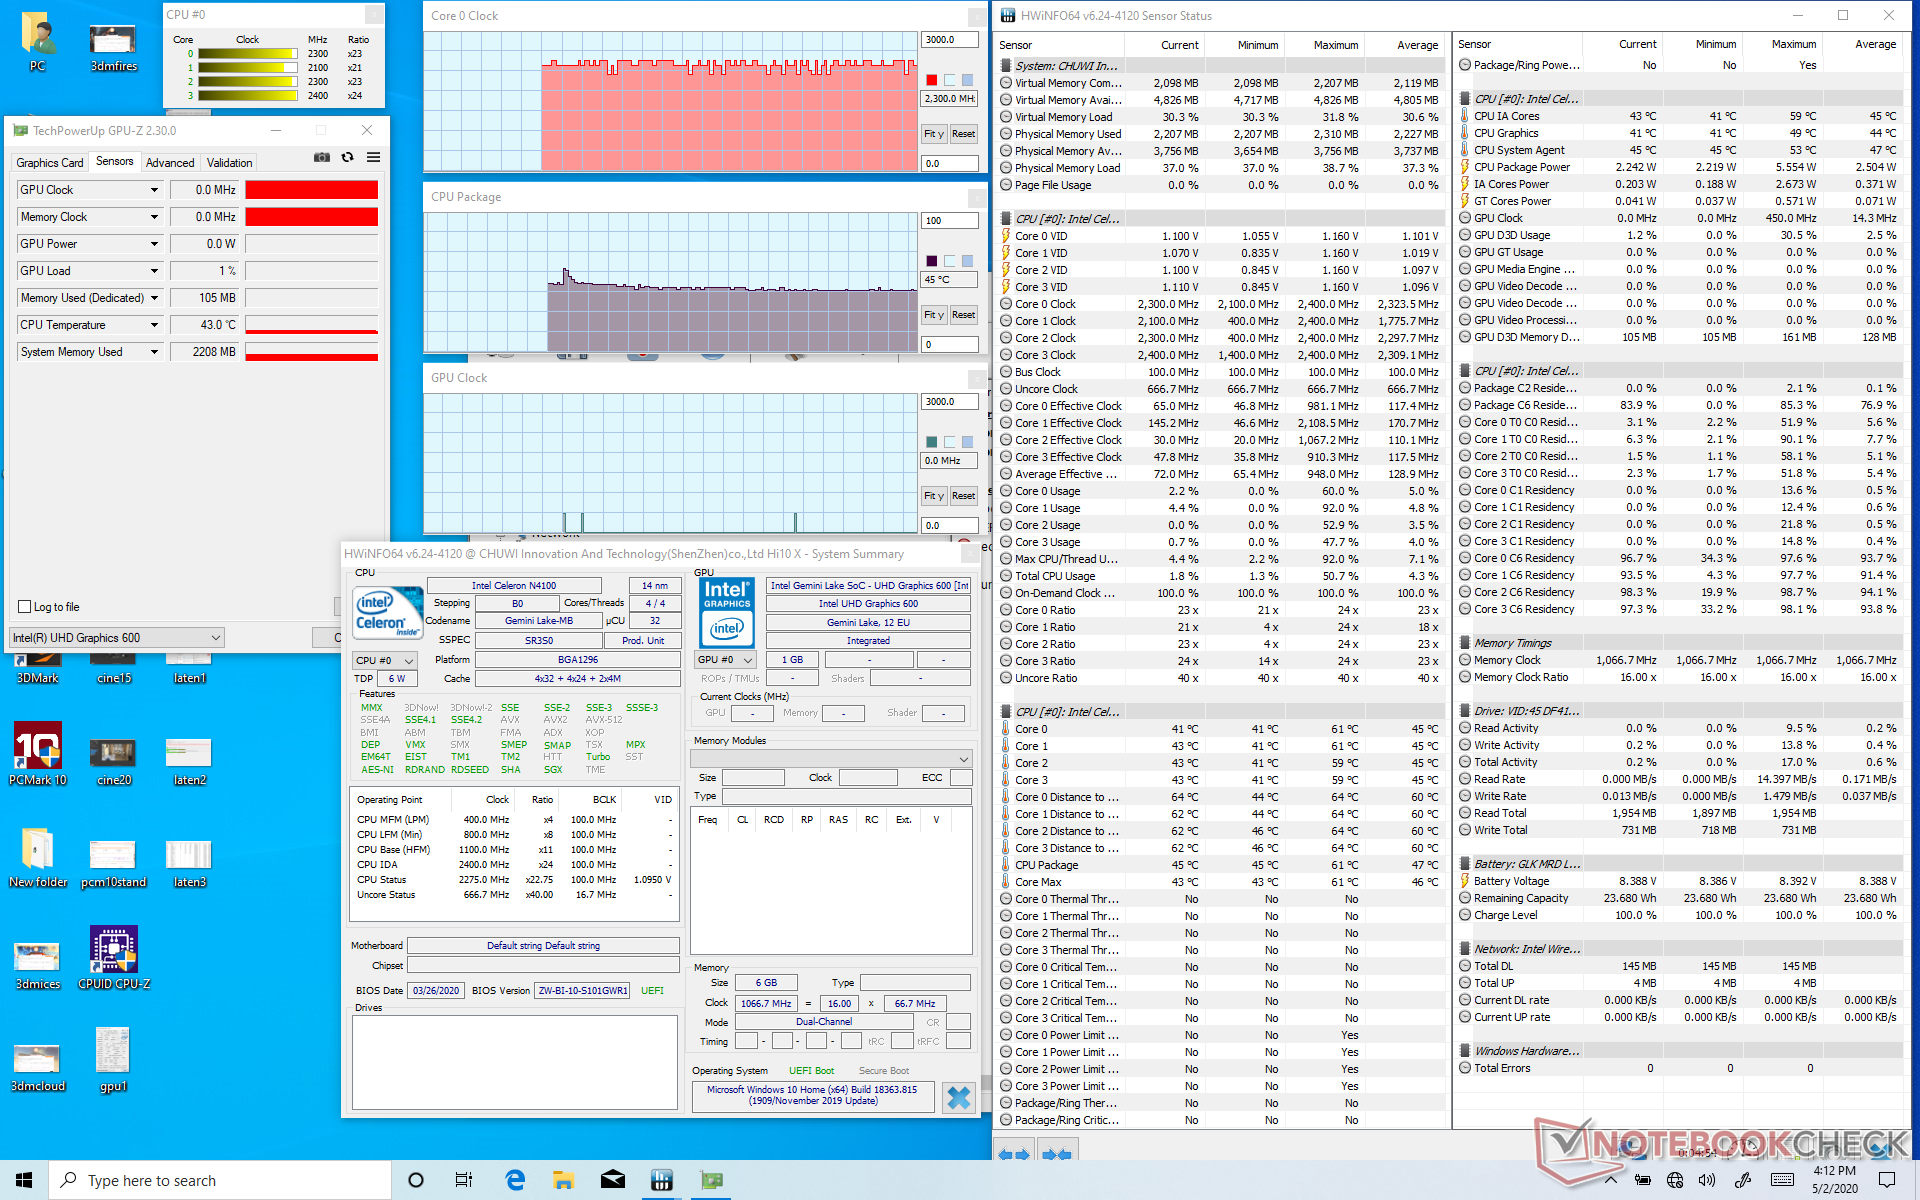
Task: Enable the Log to file checkbox
Action: (25, 607)
